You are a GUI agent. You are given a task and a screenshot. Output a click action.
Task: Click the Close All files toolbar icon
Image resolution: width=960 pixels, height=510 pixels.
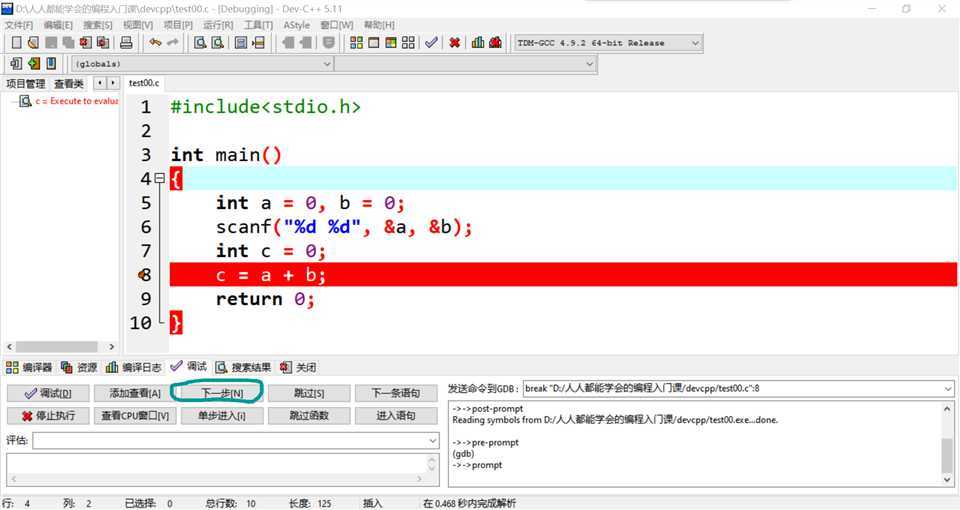(x=103, y=42)
